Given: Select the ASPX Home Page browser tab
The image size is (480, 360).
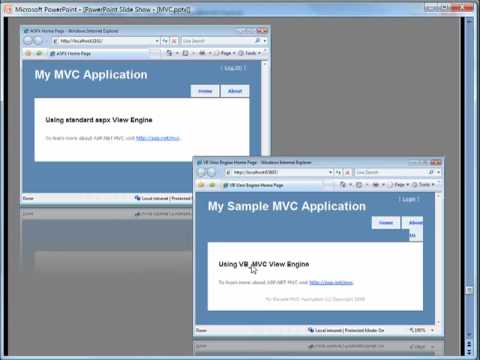Looking at the screenshot, I should [x=98, y=53].
